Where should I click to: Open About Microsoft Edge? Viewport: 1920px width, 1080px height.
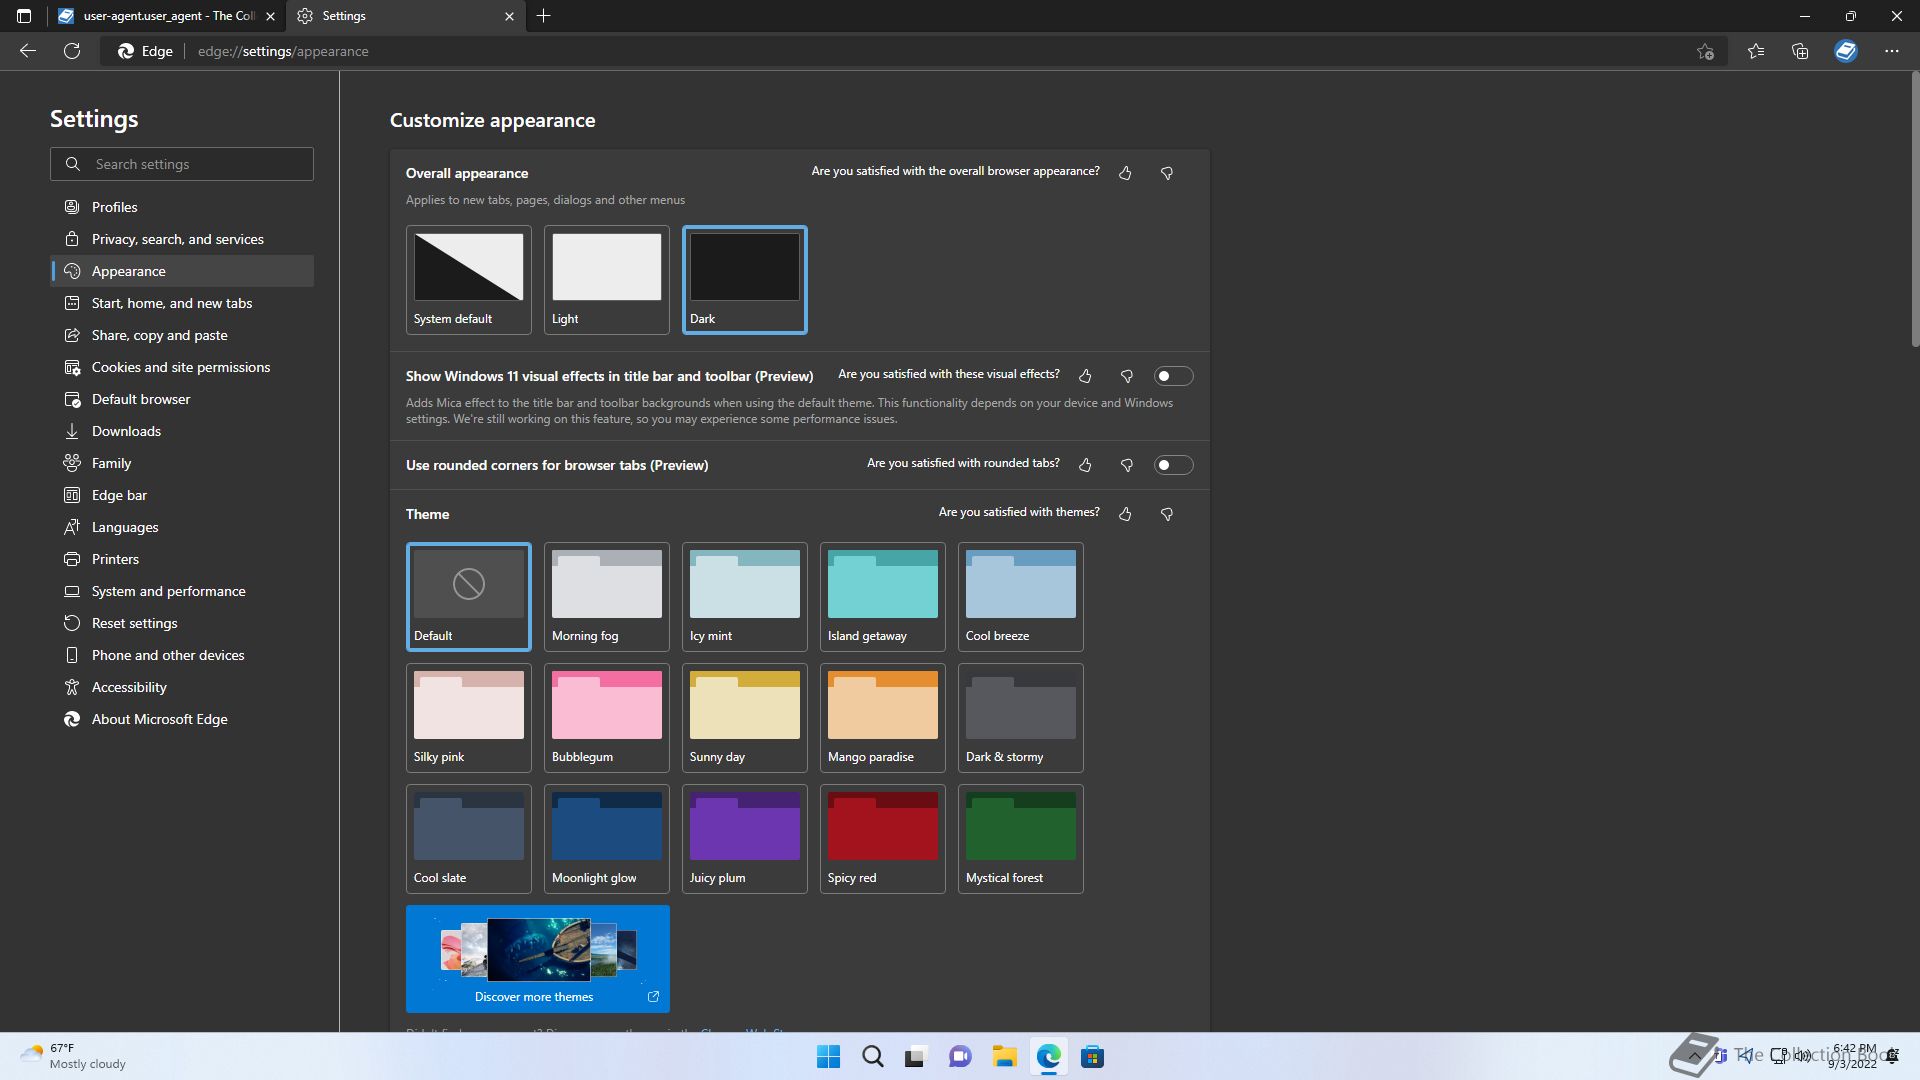(182, 719)
